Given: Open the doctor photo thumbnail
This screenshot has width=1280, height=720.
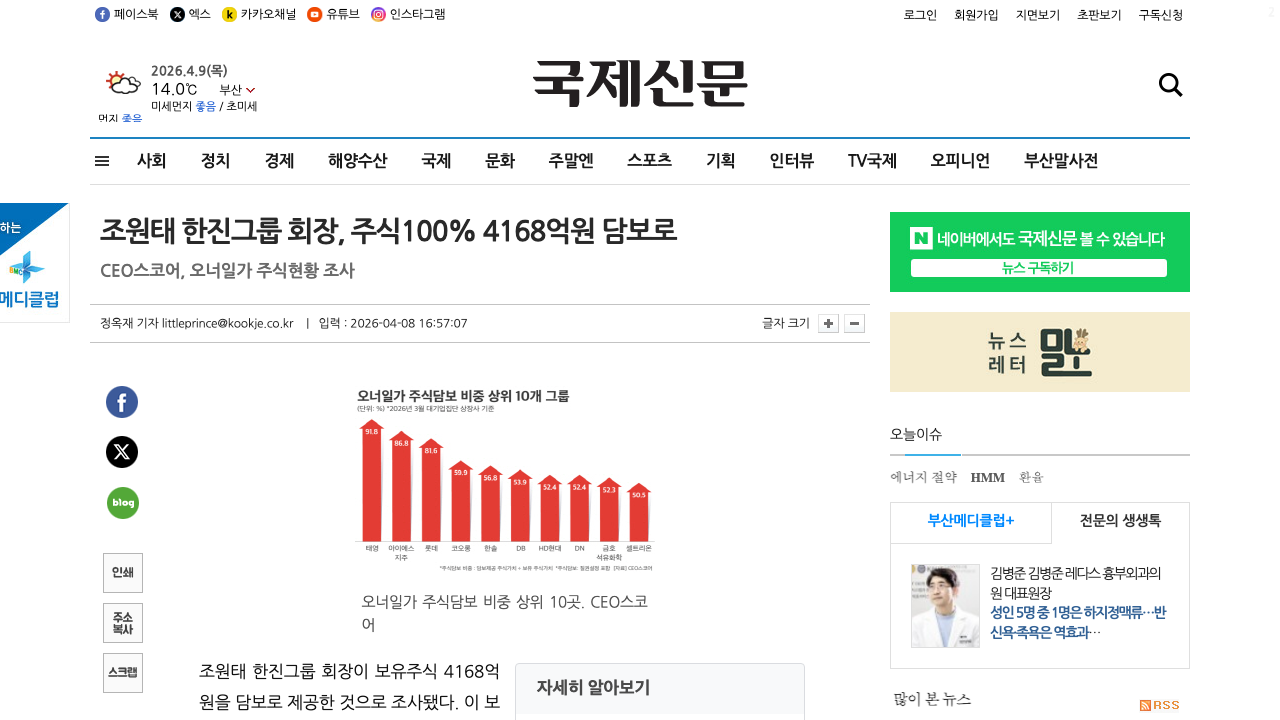Looking at the screenshot, I should (x=945, y=606).
